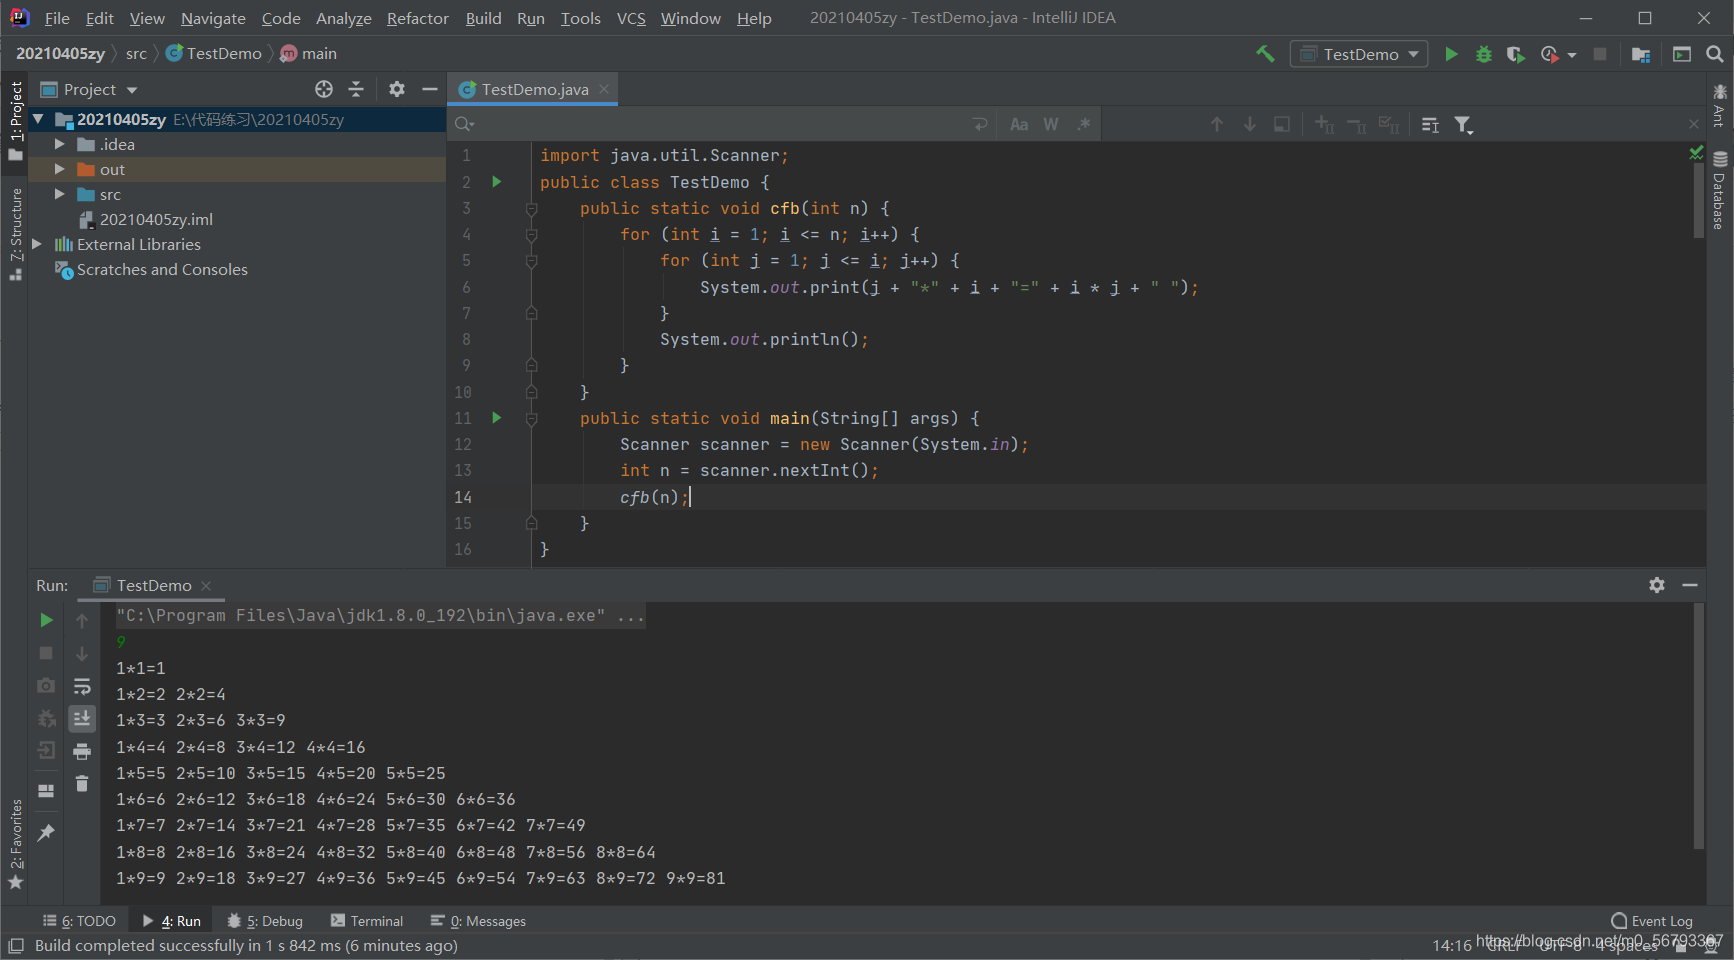Collapse the 20210405zy project root
The width and height of the screenshot is (1734, 960).
point(38,119)
